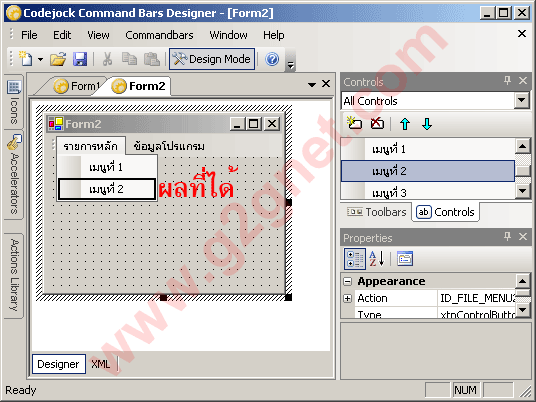The height and width of the screenshot is (402, 536).
Task: Click the New document toolbar icon
Action: (26, 59)
